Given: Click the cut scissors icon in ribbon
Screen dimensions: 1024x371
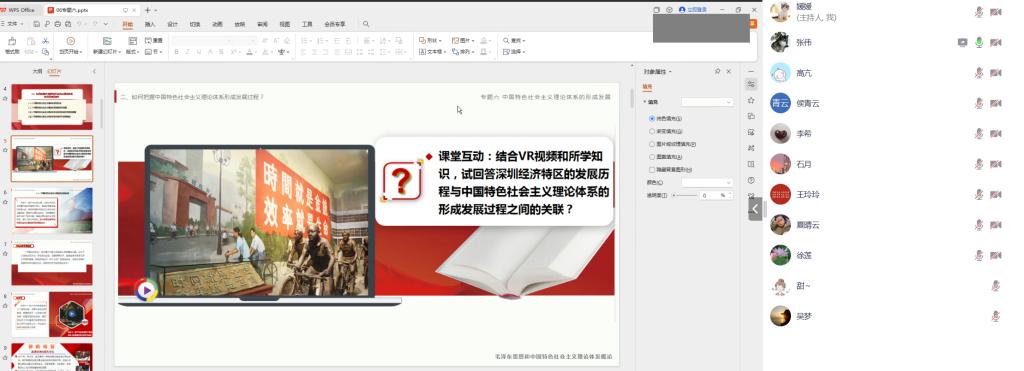Looking at the screenshot, I should pyautogui.click(x=45, y=40).
